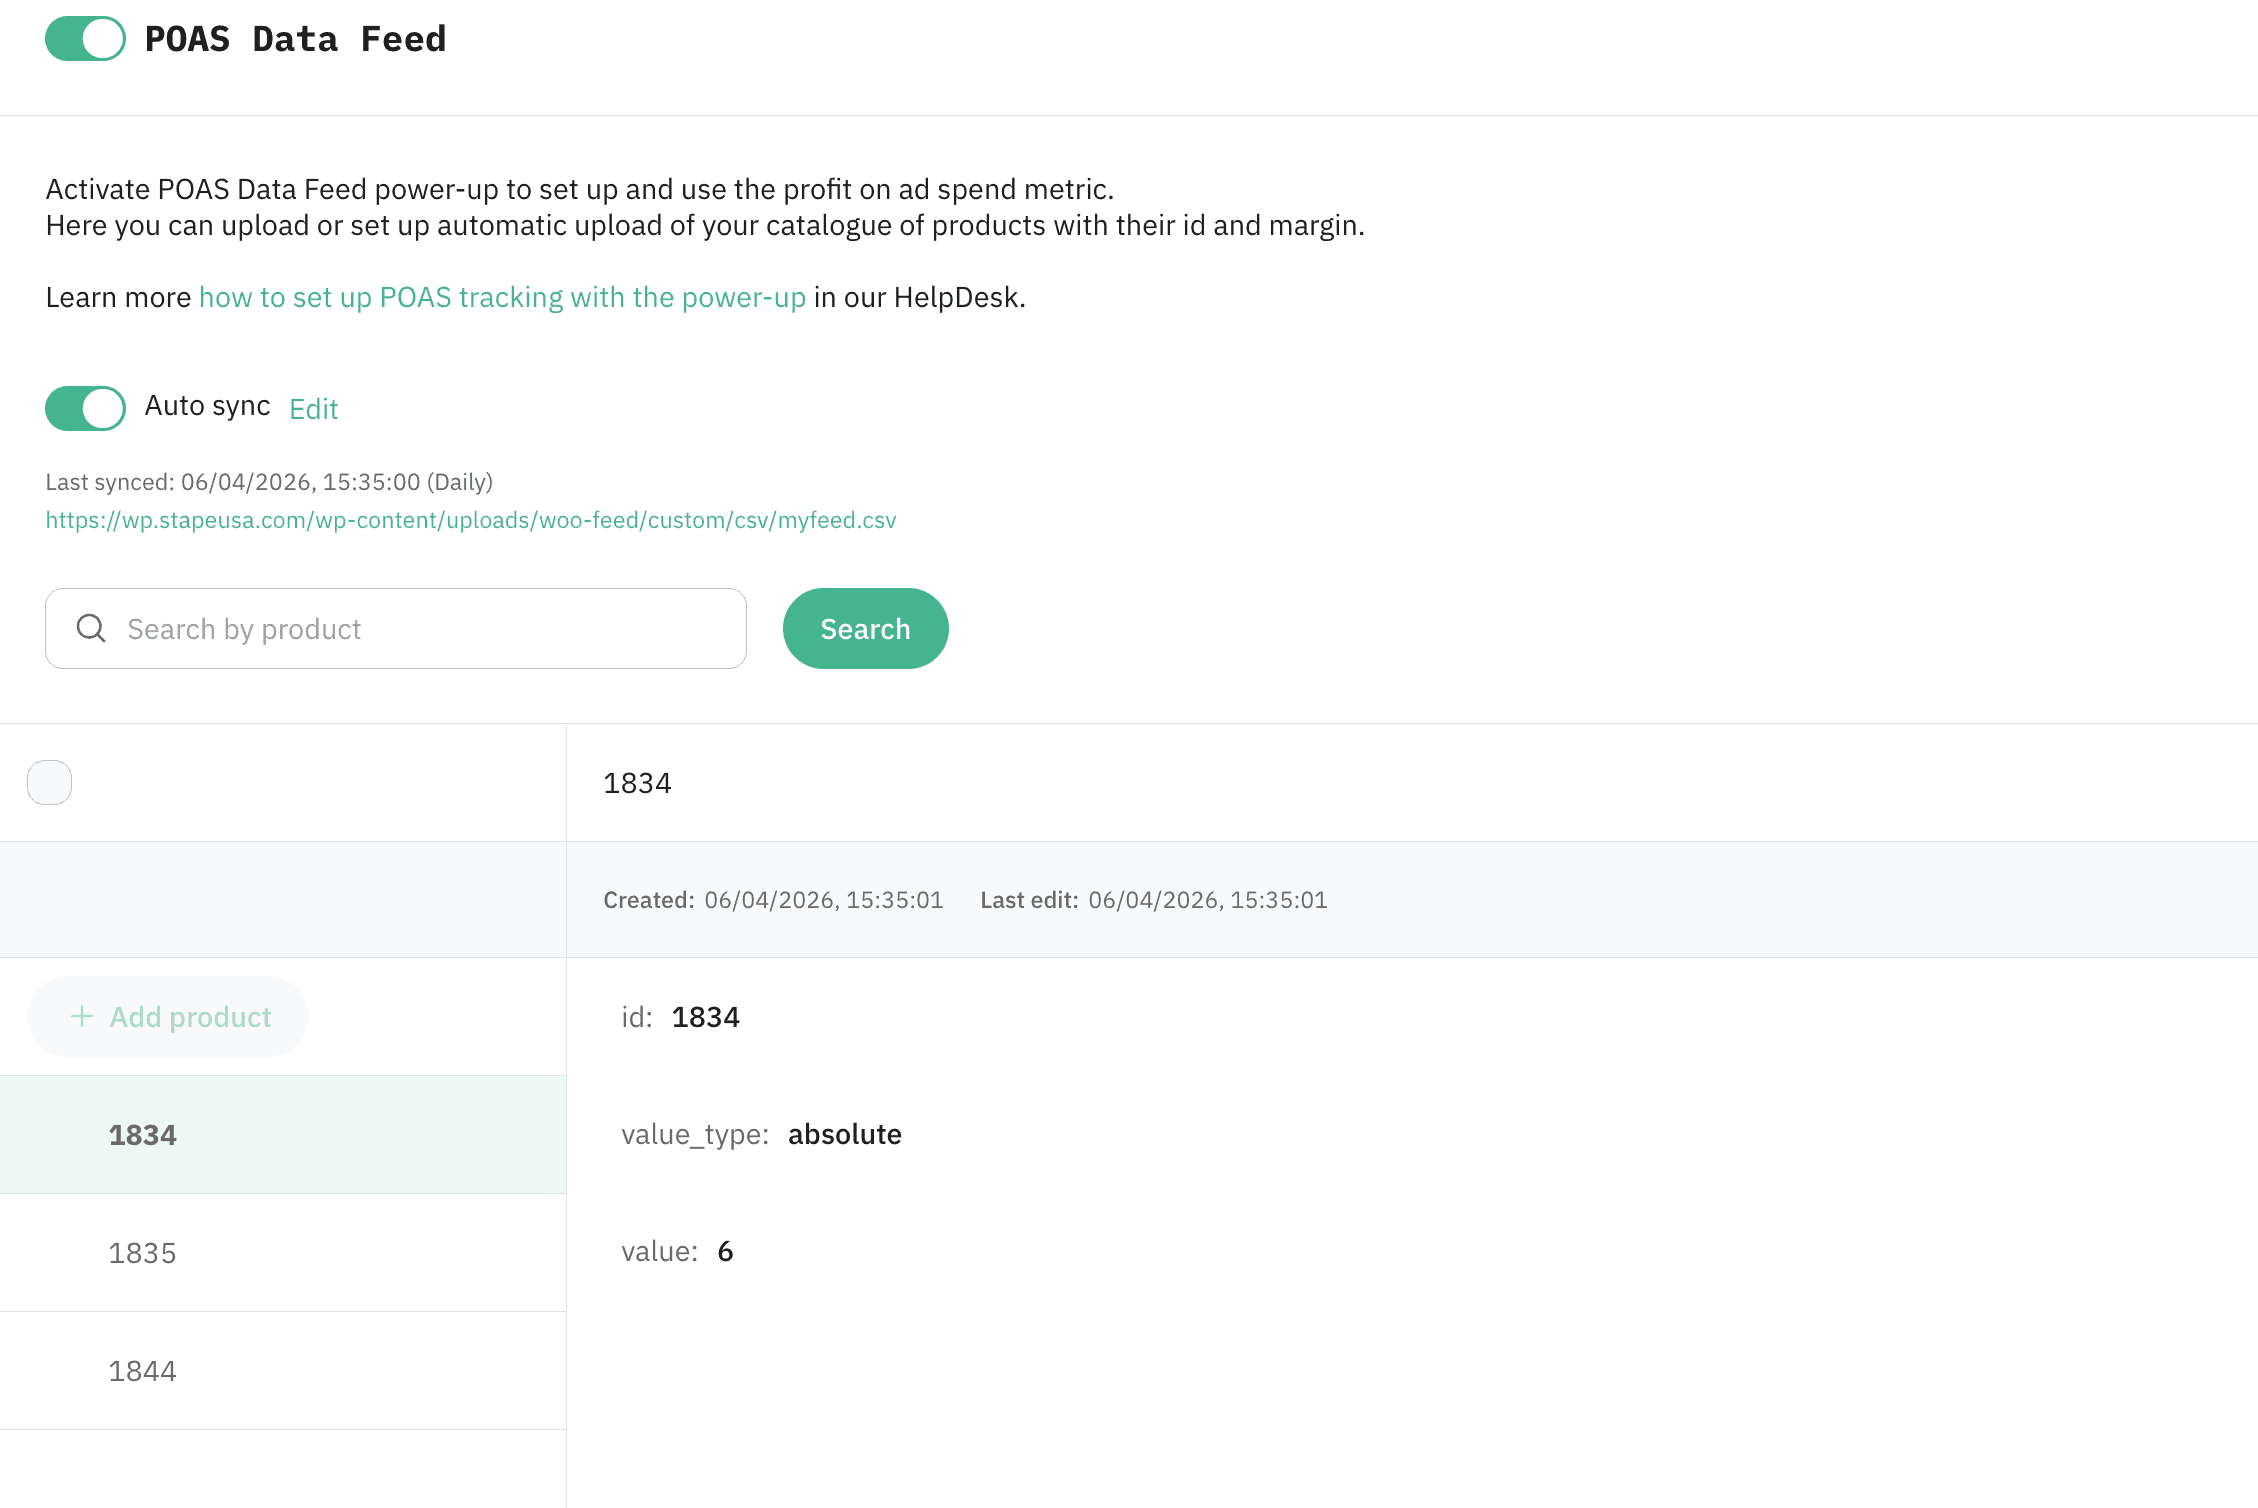Viewport: 2258px width, 1508px height.
Task: Click the Last synced daily schedule text
Action: (268, 481)
